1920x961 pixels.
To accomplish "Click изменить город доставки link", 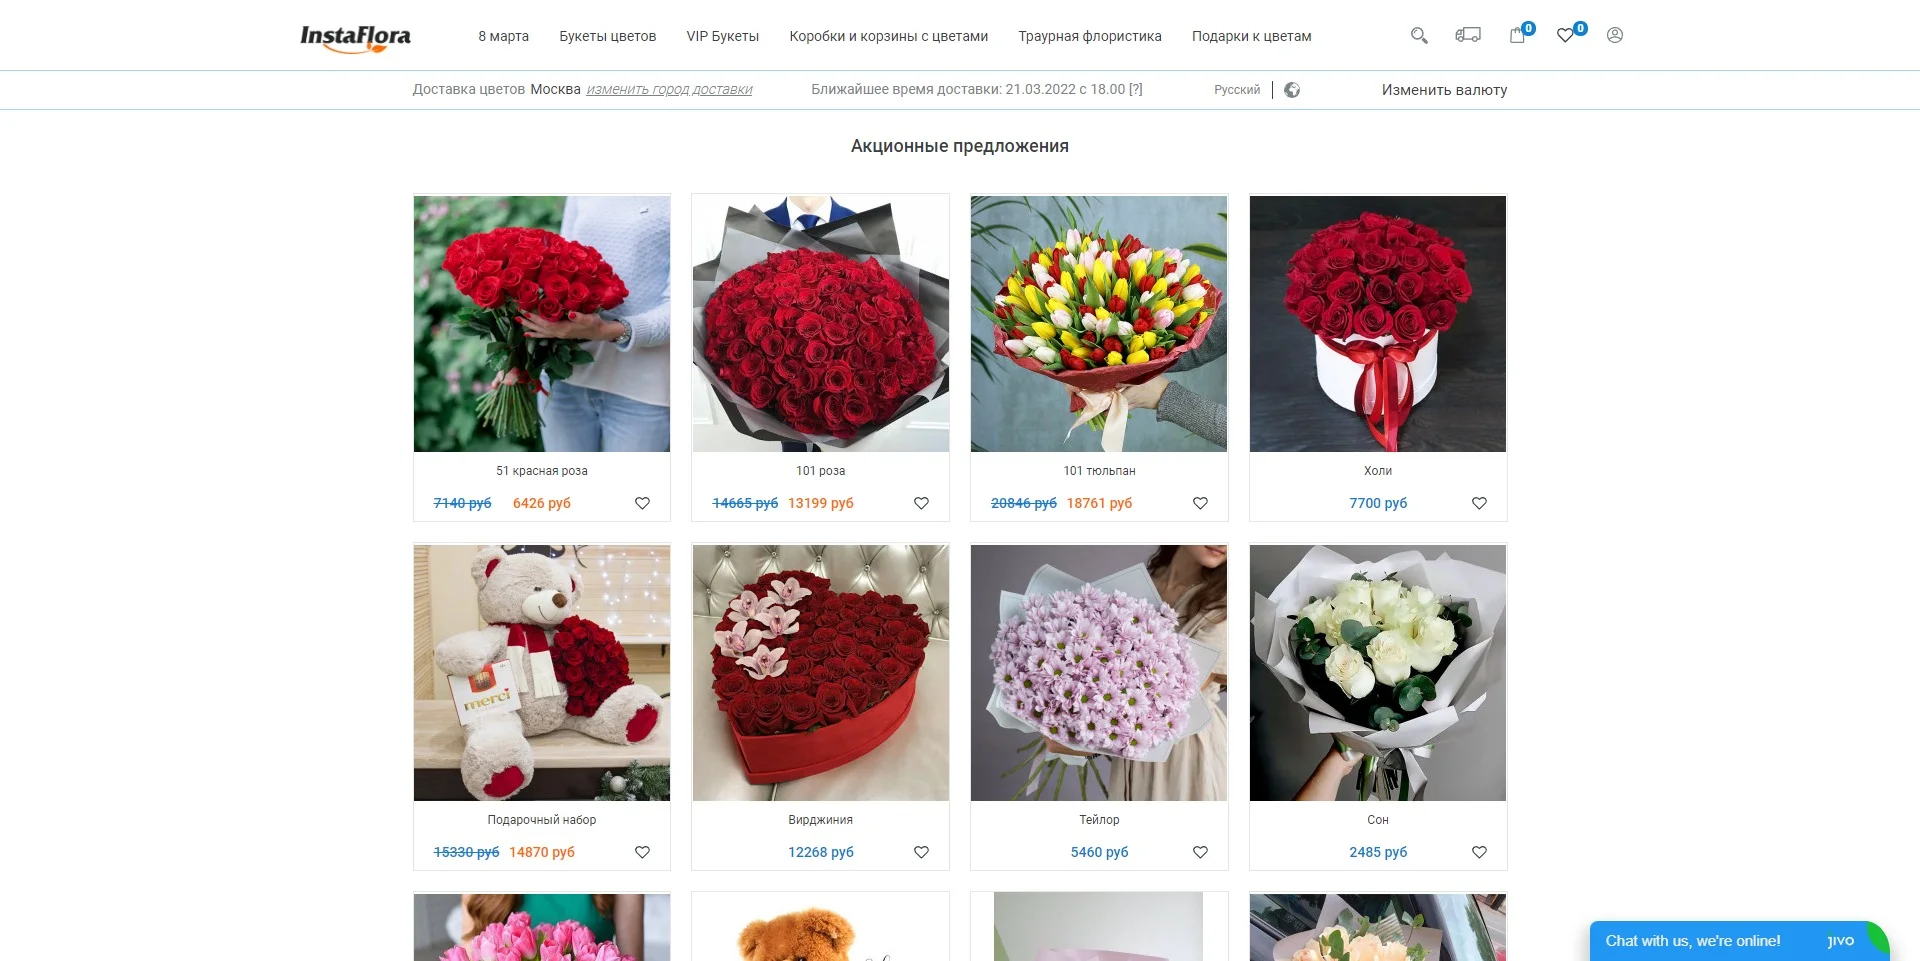I will click(x=669, y=89).
